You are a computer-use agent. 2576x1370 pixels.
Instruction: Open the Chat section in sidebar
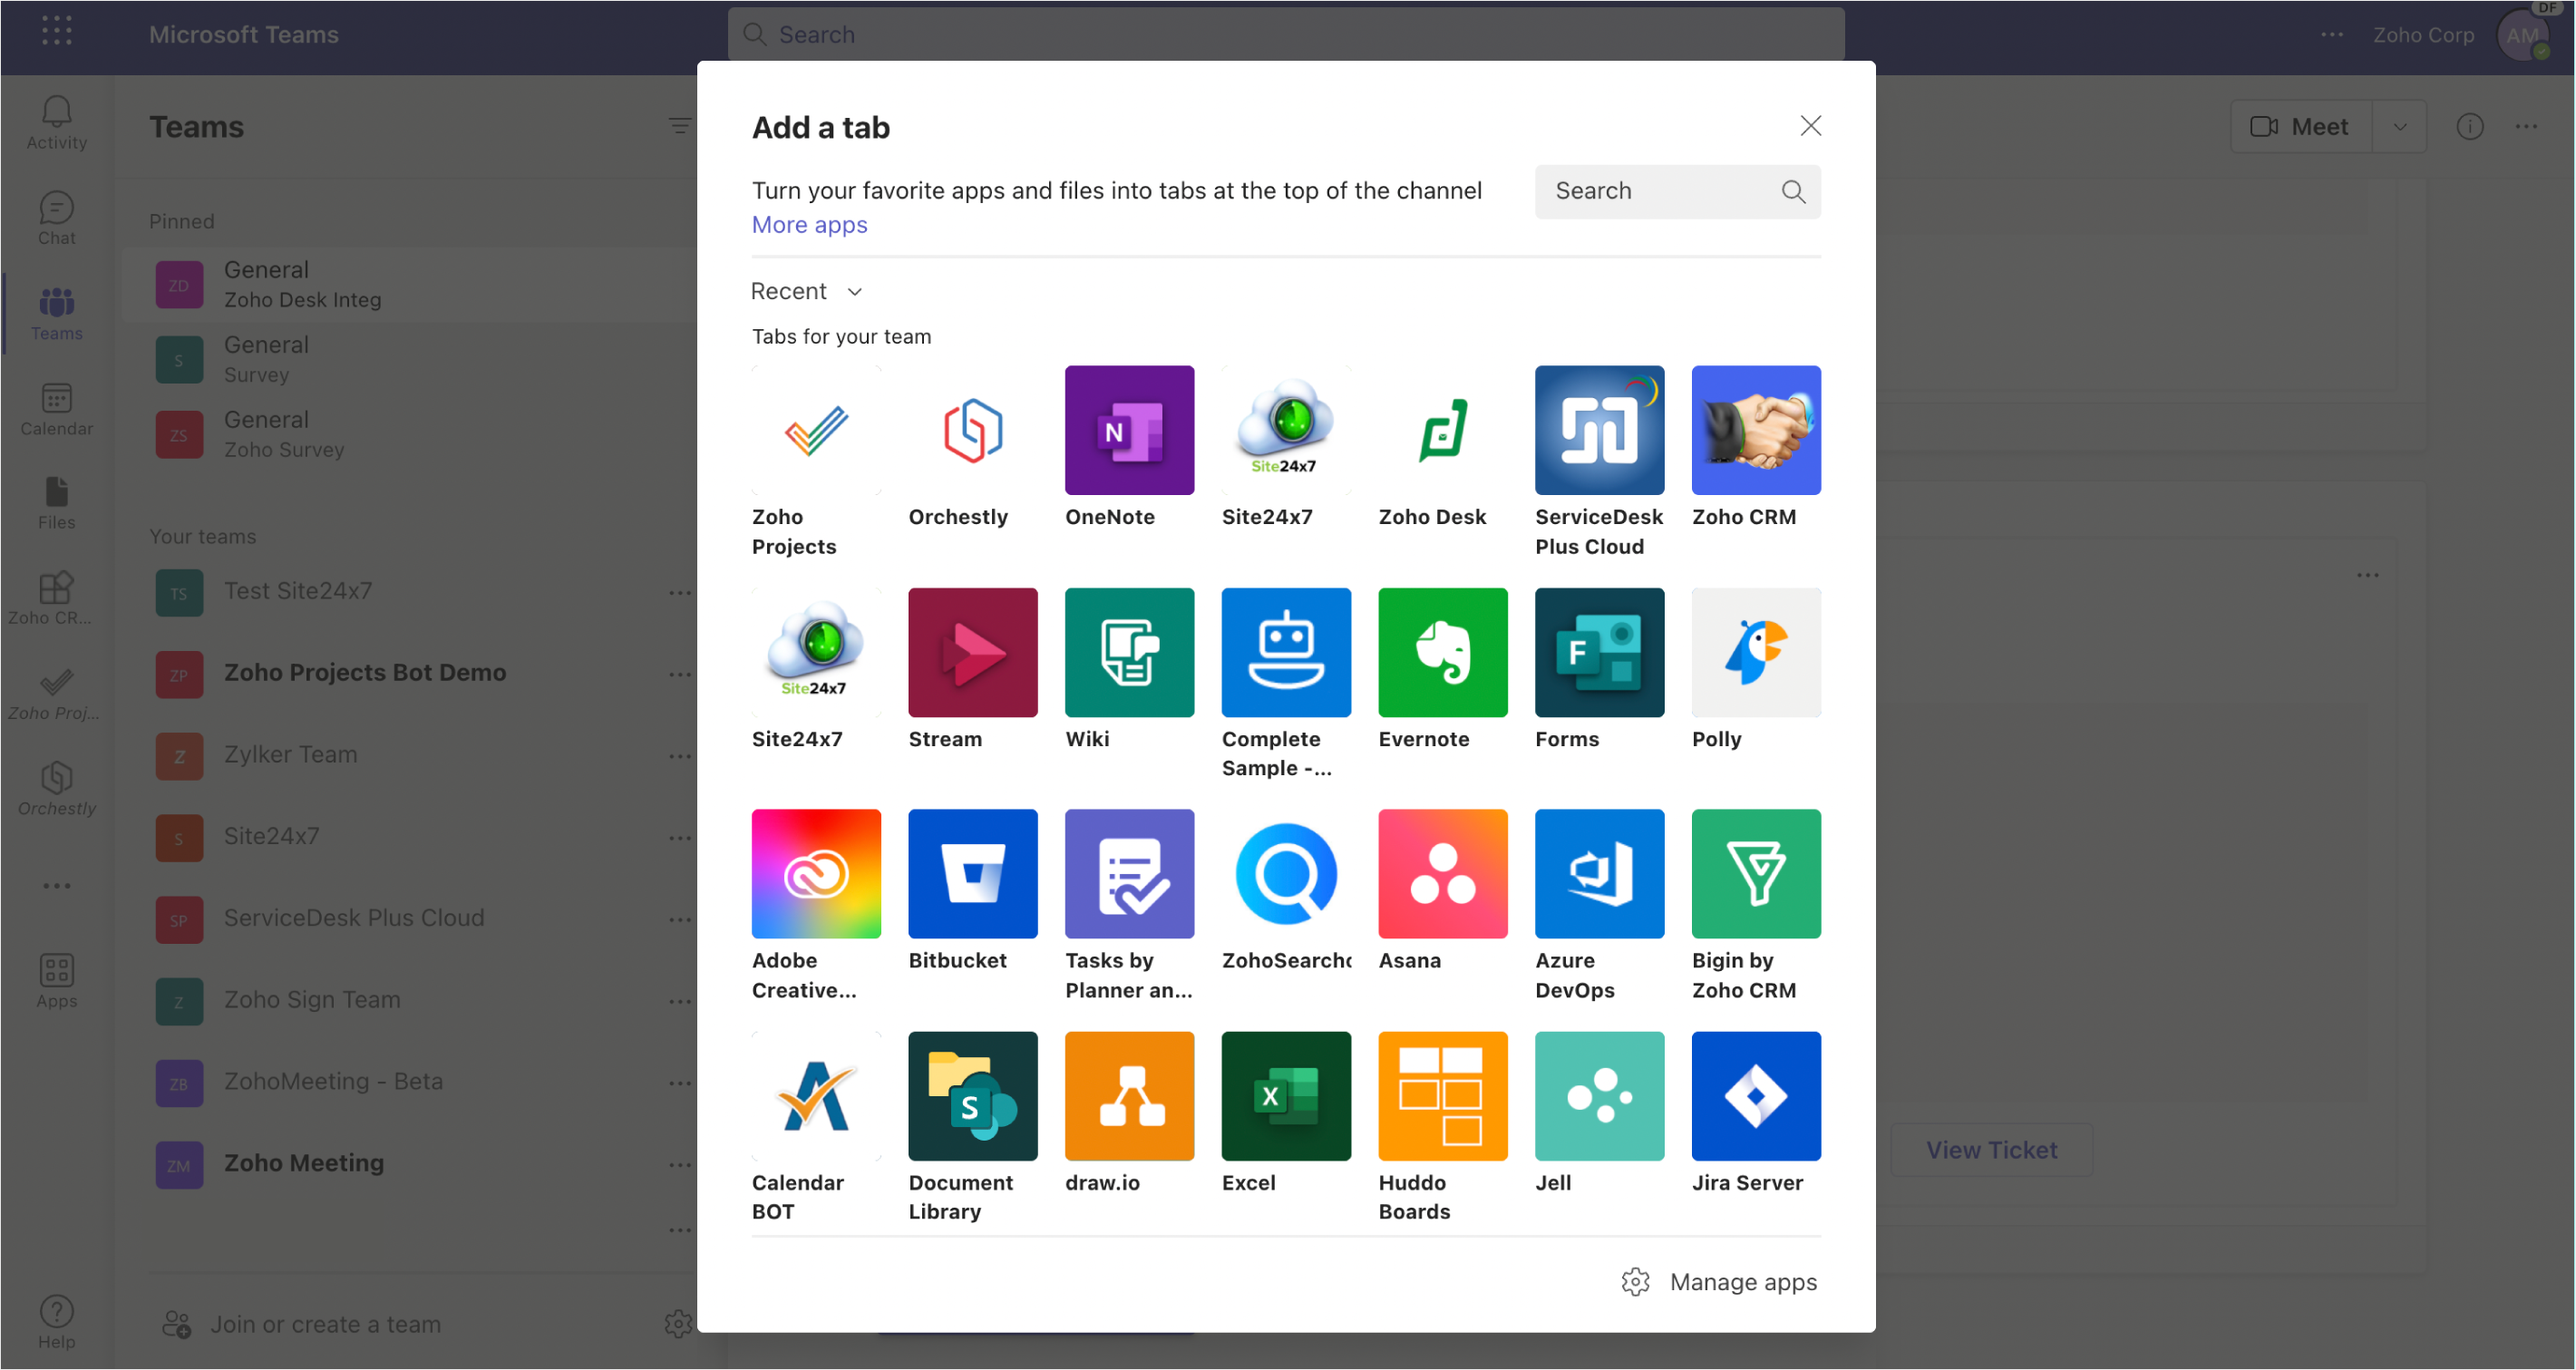point(56,218)
